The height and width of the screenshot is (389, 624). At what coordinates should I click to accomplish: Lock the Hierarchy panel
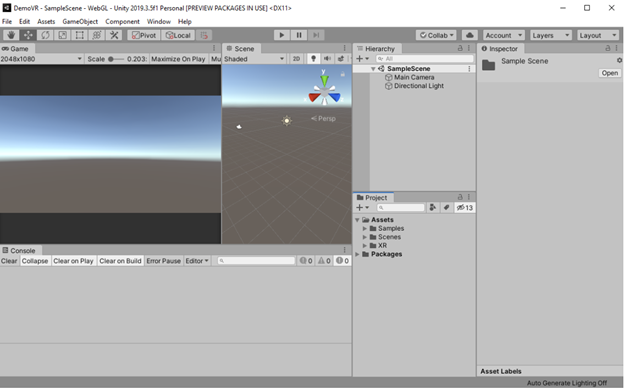[x=460, y=48]
